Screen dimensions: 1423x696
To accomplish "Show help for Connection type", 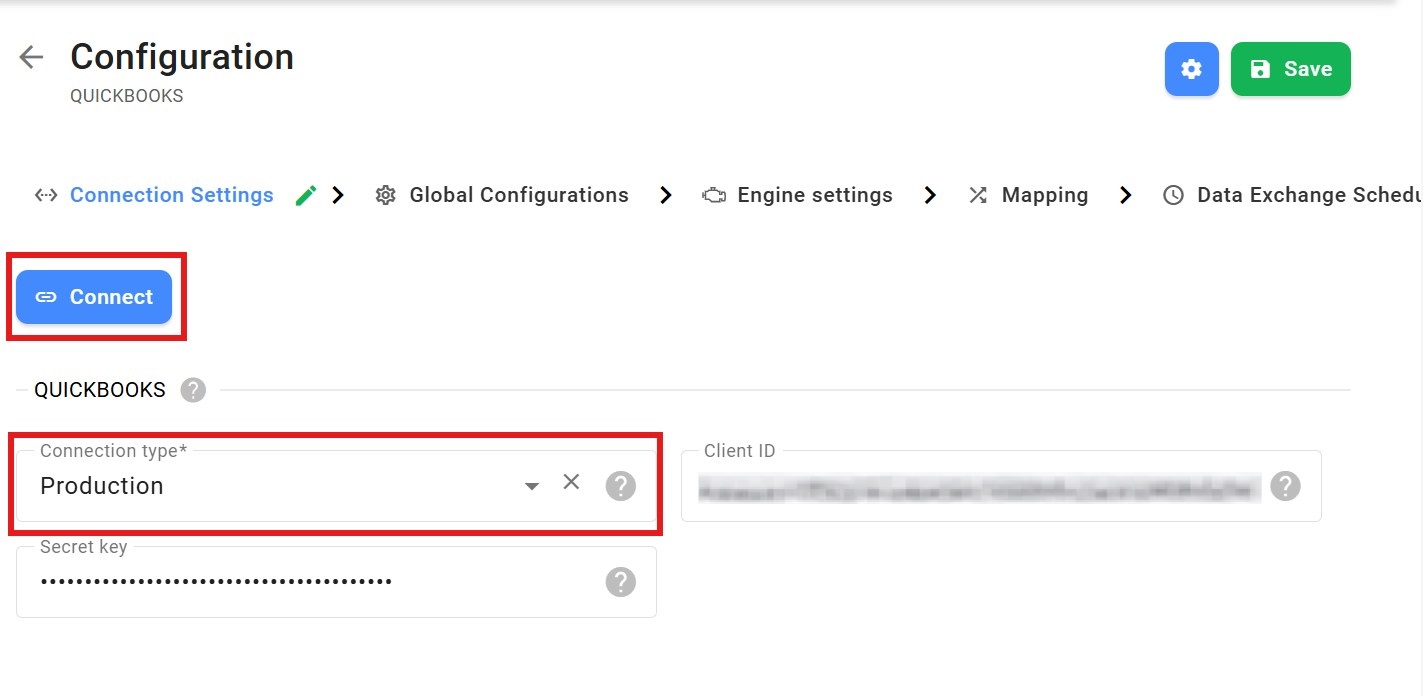I will (x=621, y=486).
